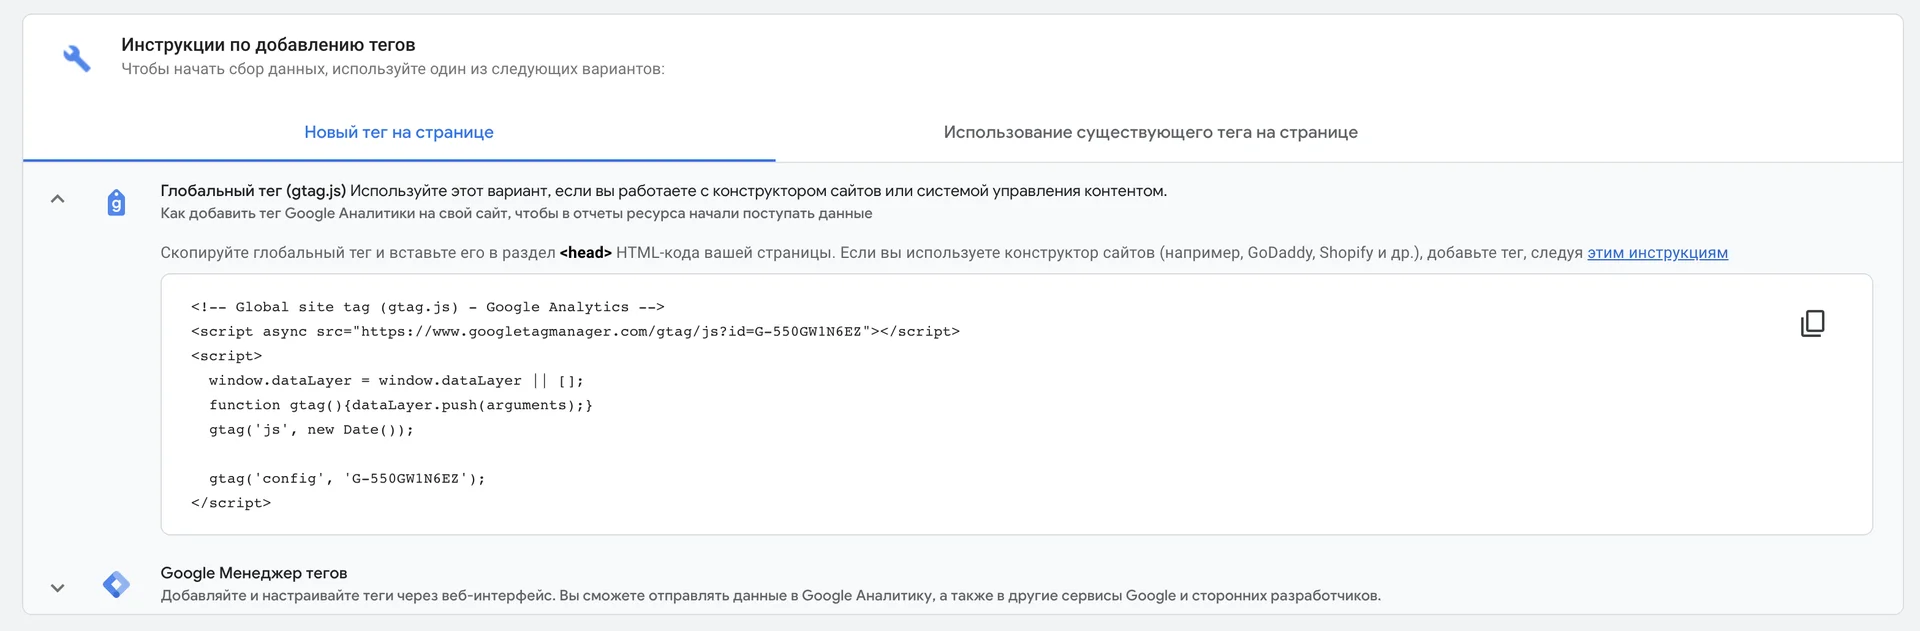Collapse the Глобальный тег section
This screenshot has width=1920, height=631.
click(x=58, y=199)
